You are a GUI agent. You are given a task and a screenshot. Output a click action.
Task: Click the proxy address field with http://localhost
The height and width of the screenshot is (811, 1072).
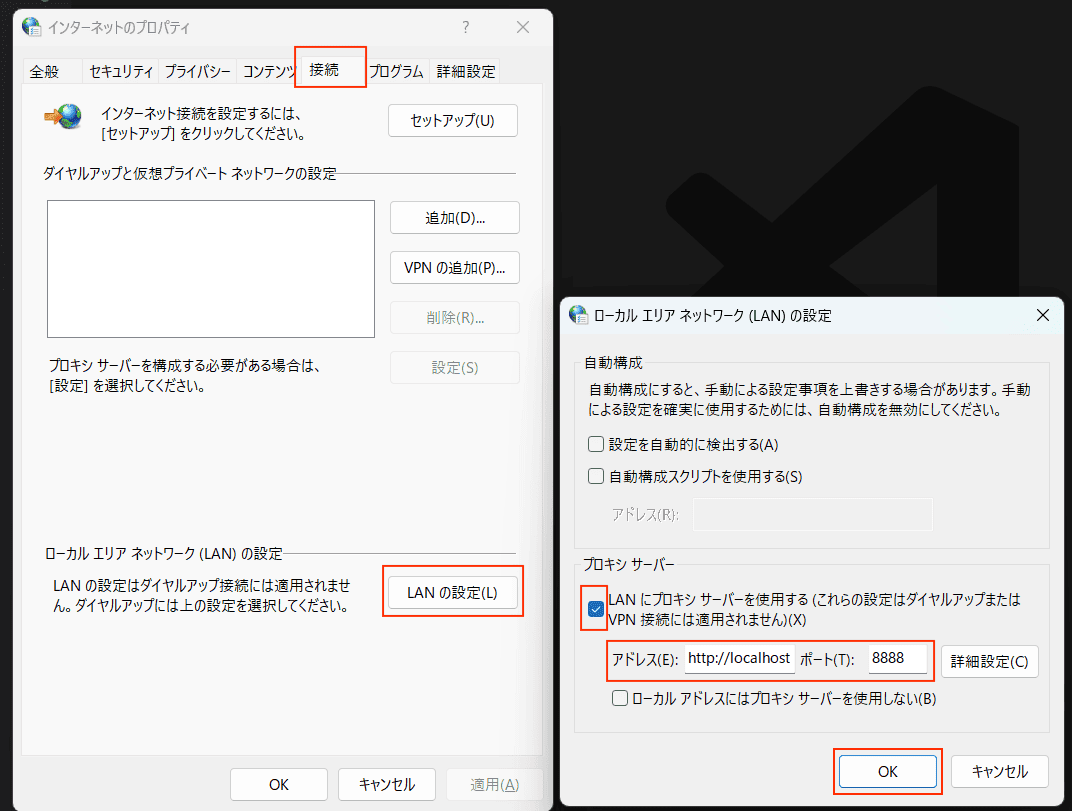click(740, 659)
